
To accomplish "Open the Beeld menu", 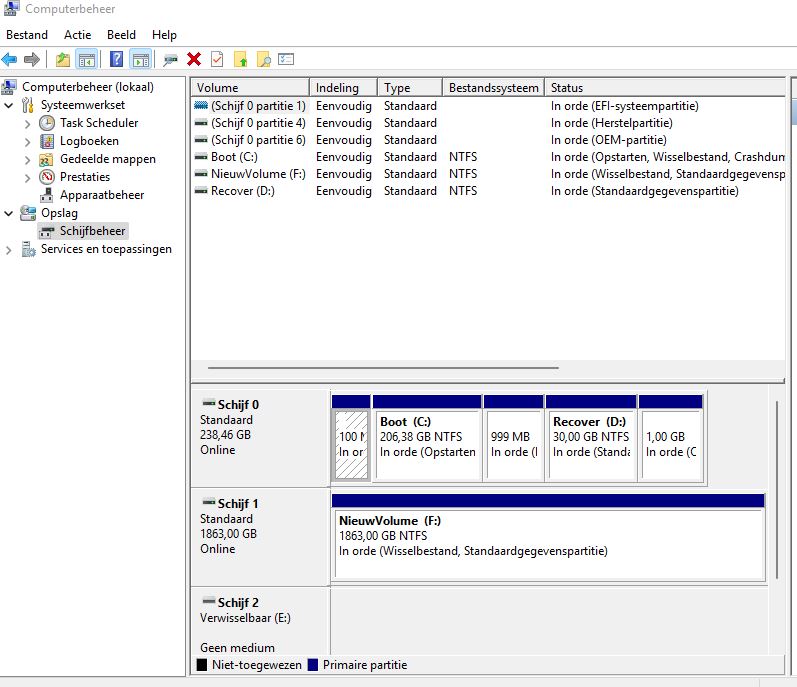I will pos(121,35).
